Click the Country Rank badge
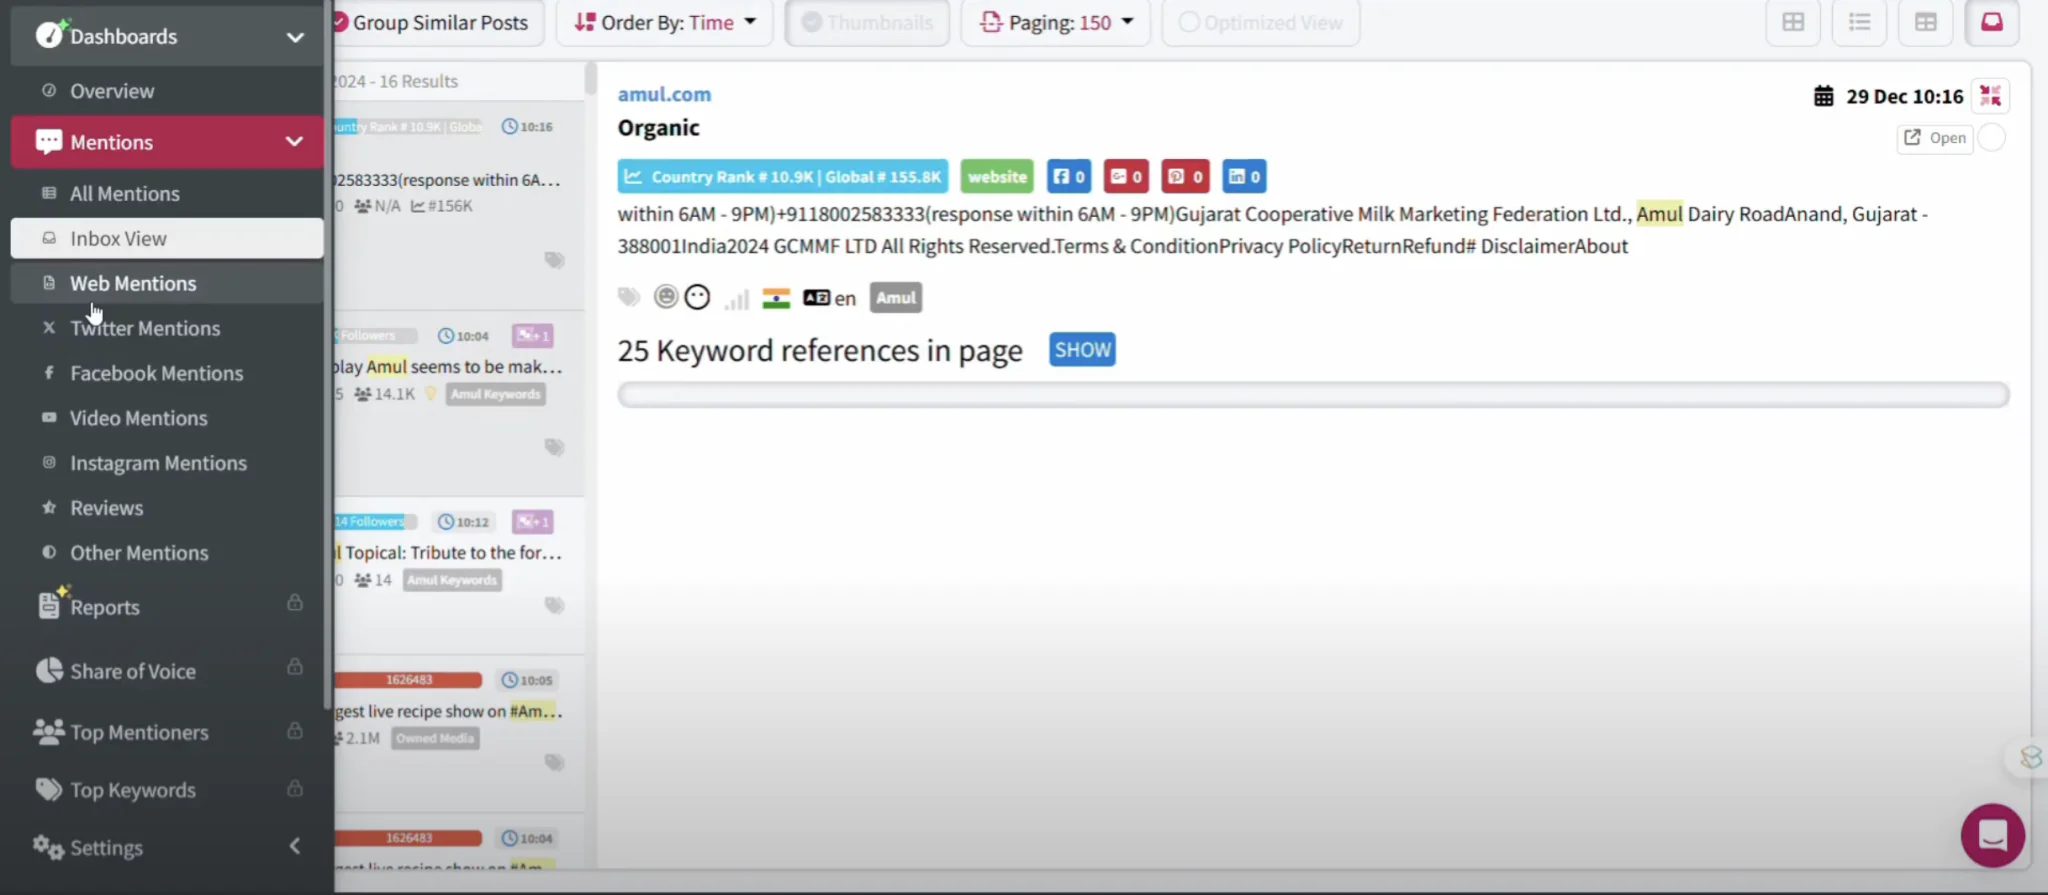2048x895 pixels. (783, 177)
